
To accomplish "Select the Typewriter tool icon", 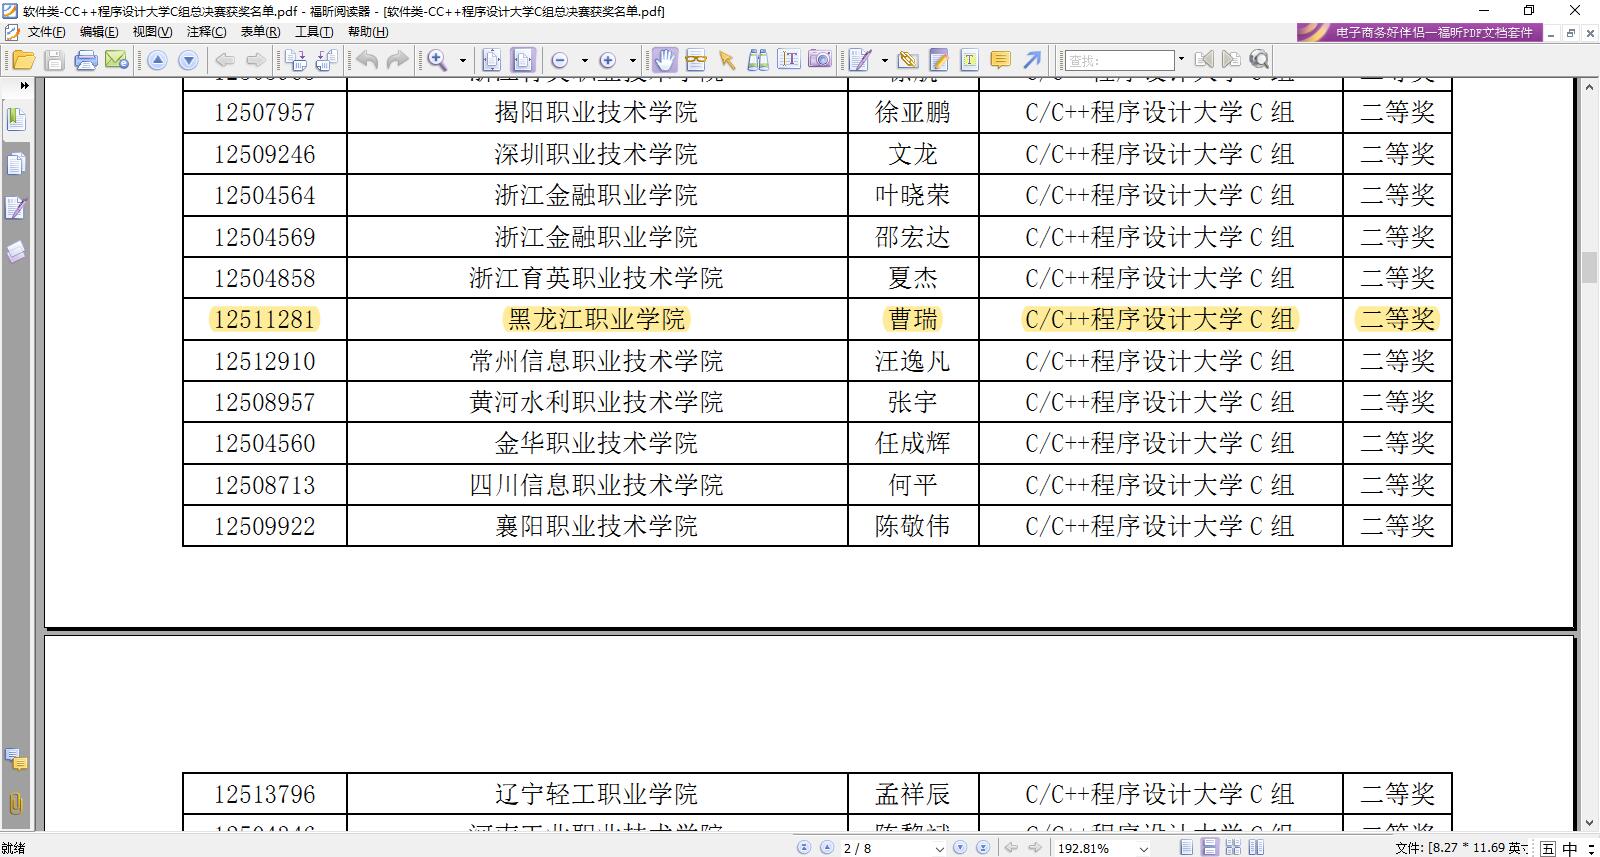I will point(969,60).
